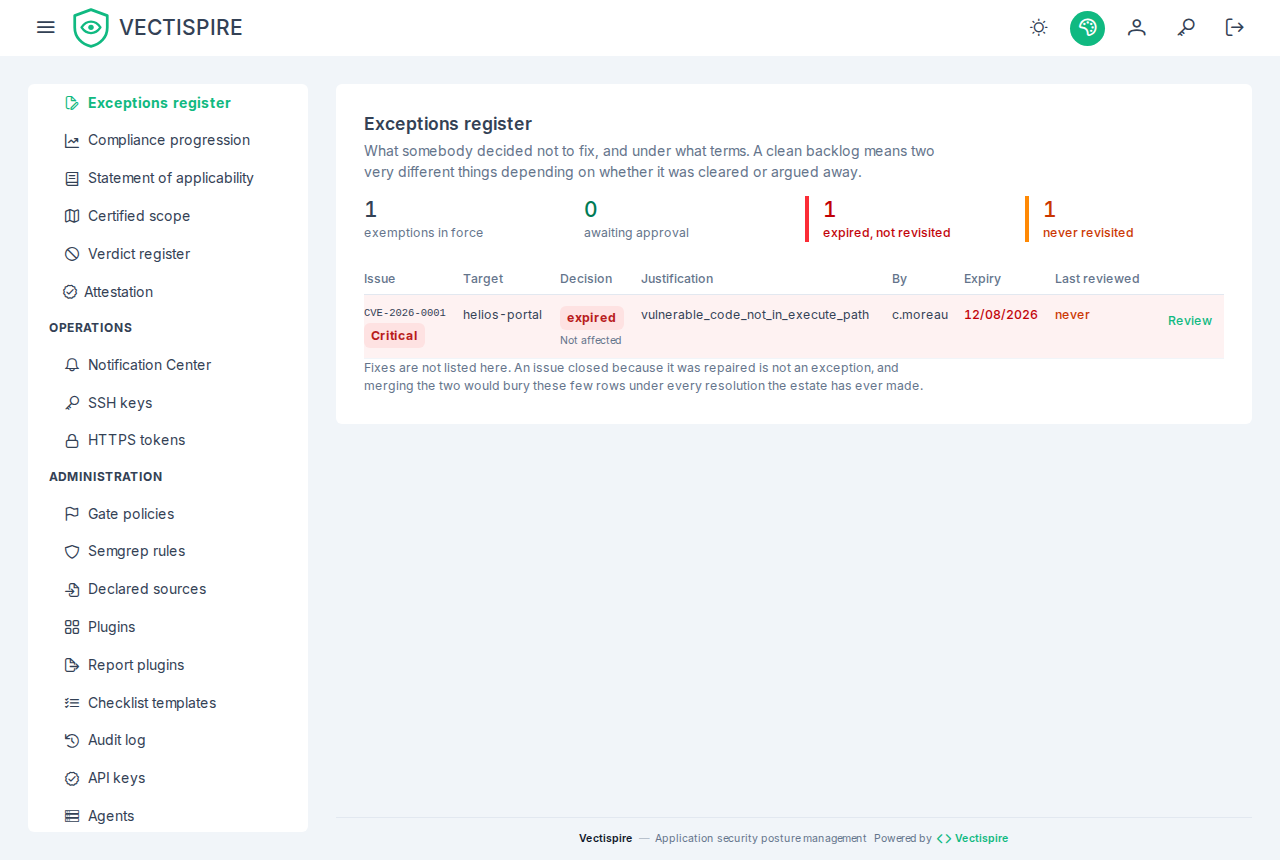Image resolution: width=1280 pixels, height=860 pixels.
Task: Click the vulnerable_code_not_in_execute_path justification
Action: (755, 314)
